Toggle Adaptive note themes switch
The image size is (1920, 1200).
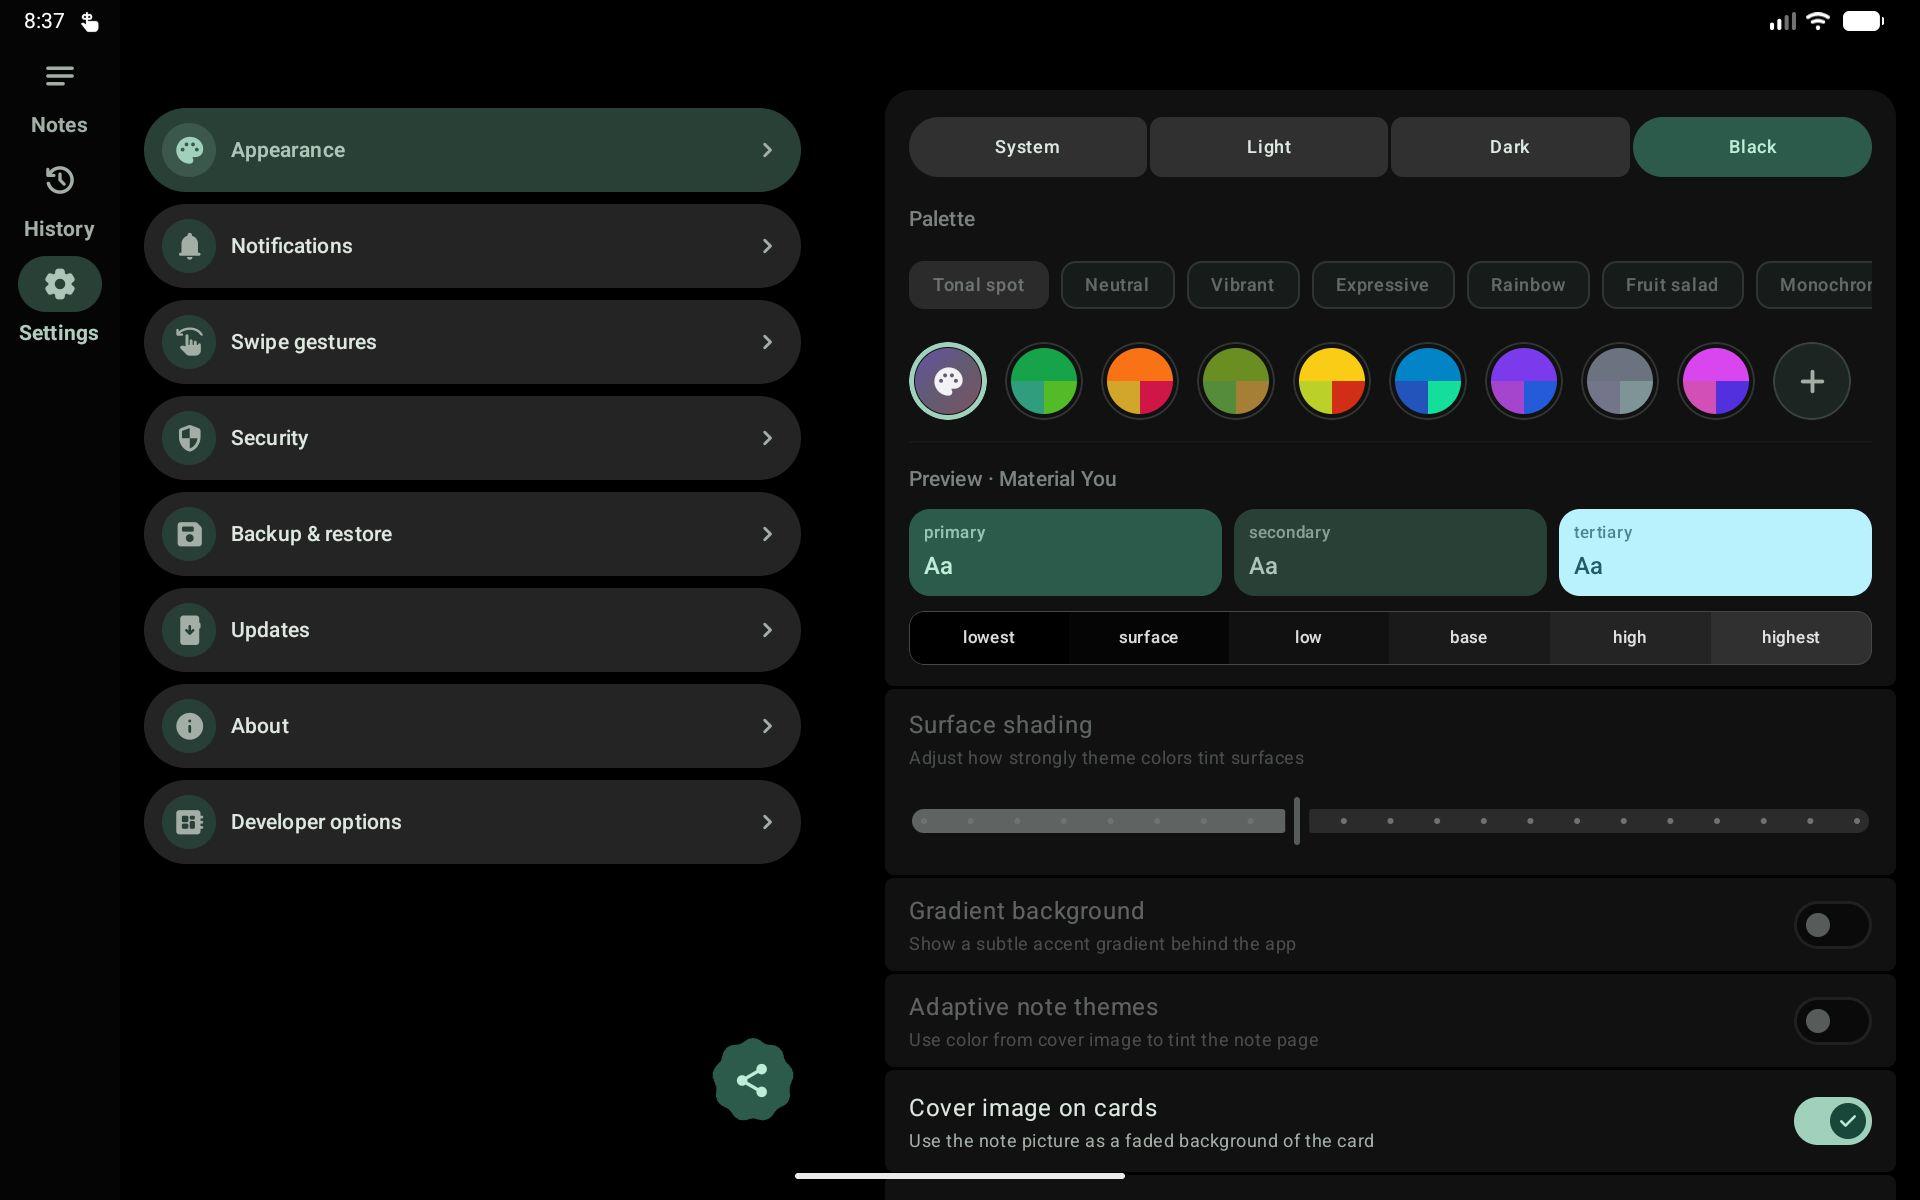point(1832,1021)
